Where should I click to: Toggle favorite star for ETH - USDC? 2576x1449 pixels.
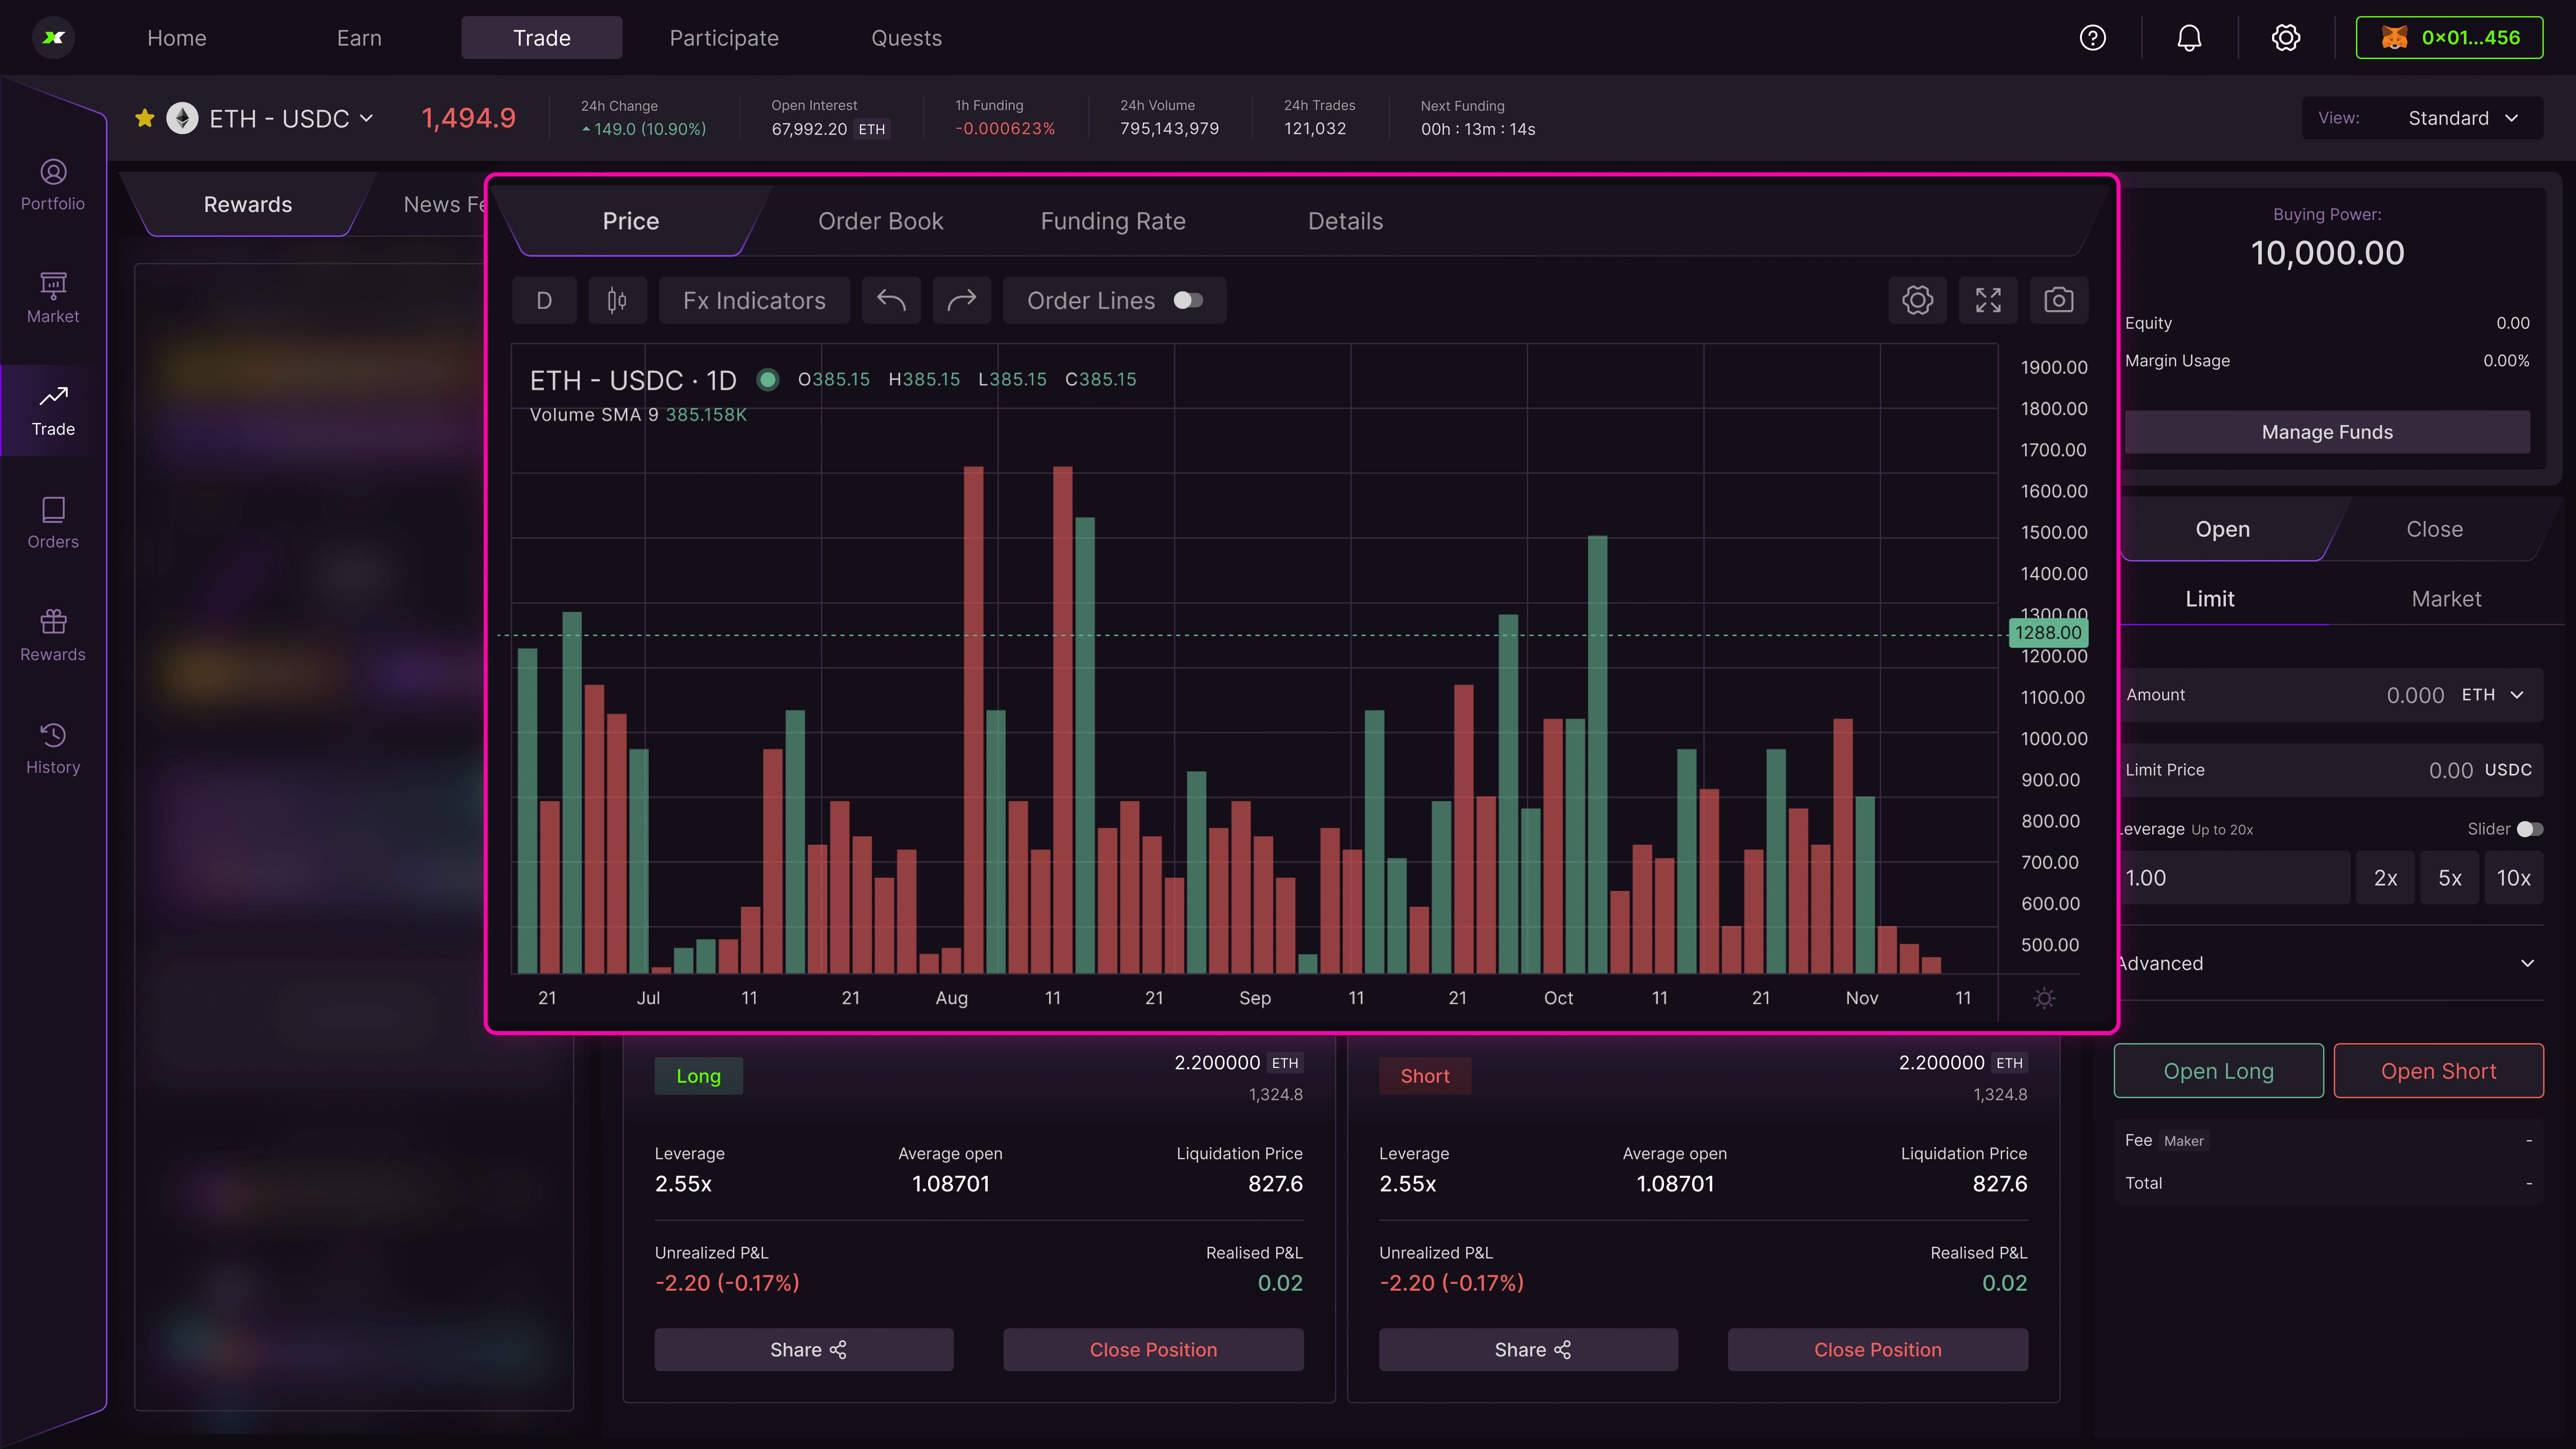[145, 118]
